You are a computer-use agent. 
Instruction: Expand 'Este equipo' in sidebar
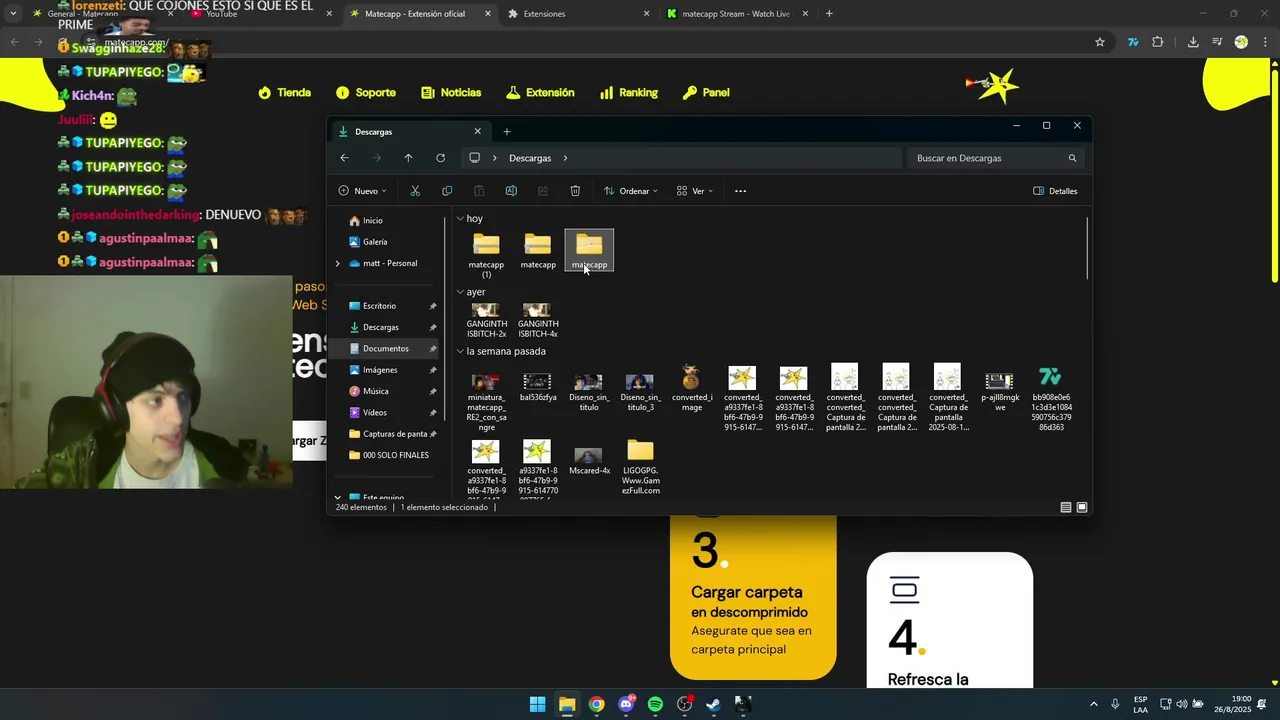[x=338, y=497]
